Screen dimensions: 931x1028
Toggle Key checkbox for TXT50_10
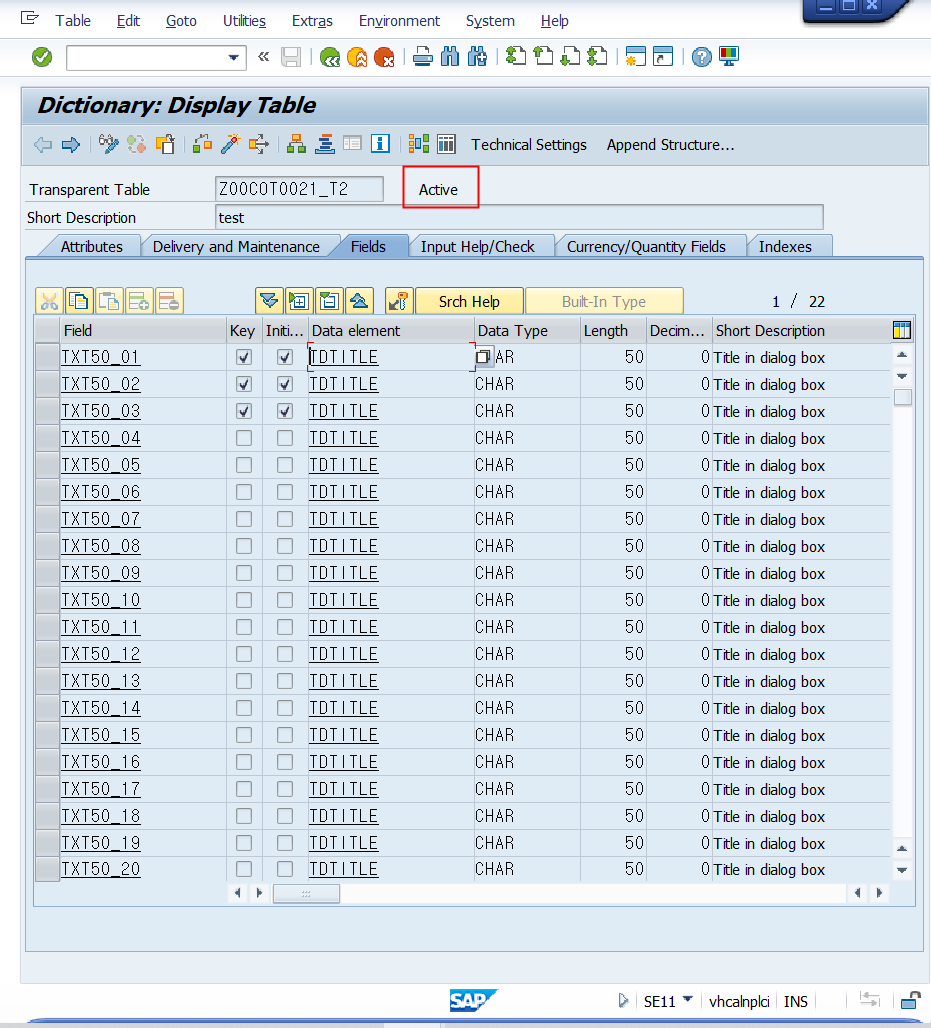pos(244,600)
